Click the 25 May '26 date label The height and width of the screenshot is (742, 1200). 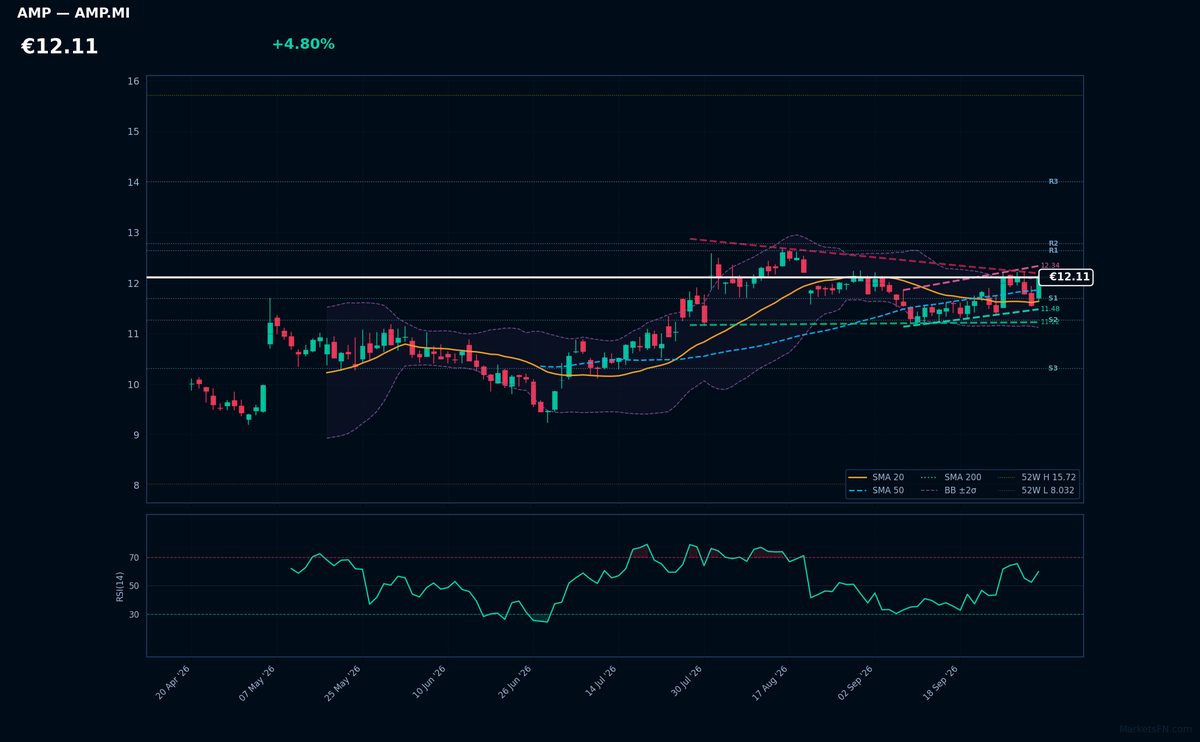342,682
